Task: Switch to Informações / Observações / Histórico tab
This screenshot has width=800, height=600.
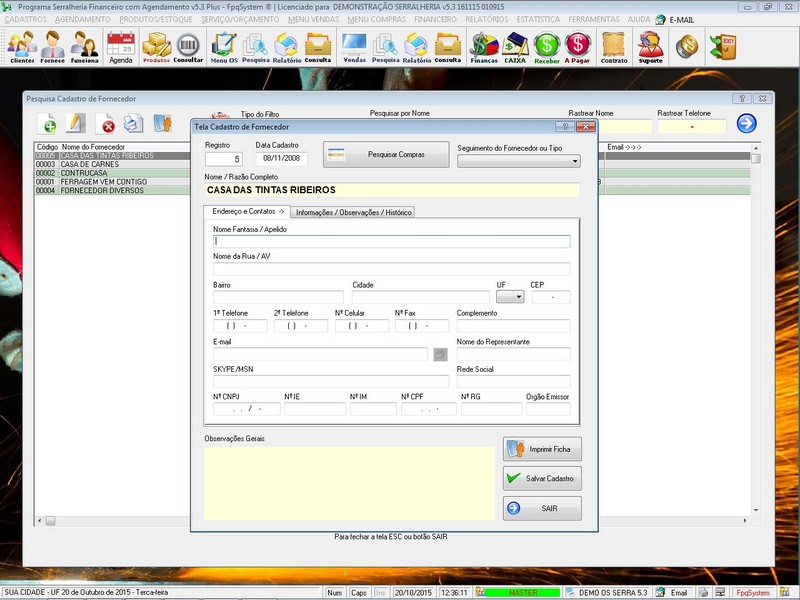Action: tap(354, 212)
